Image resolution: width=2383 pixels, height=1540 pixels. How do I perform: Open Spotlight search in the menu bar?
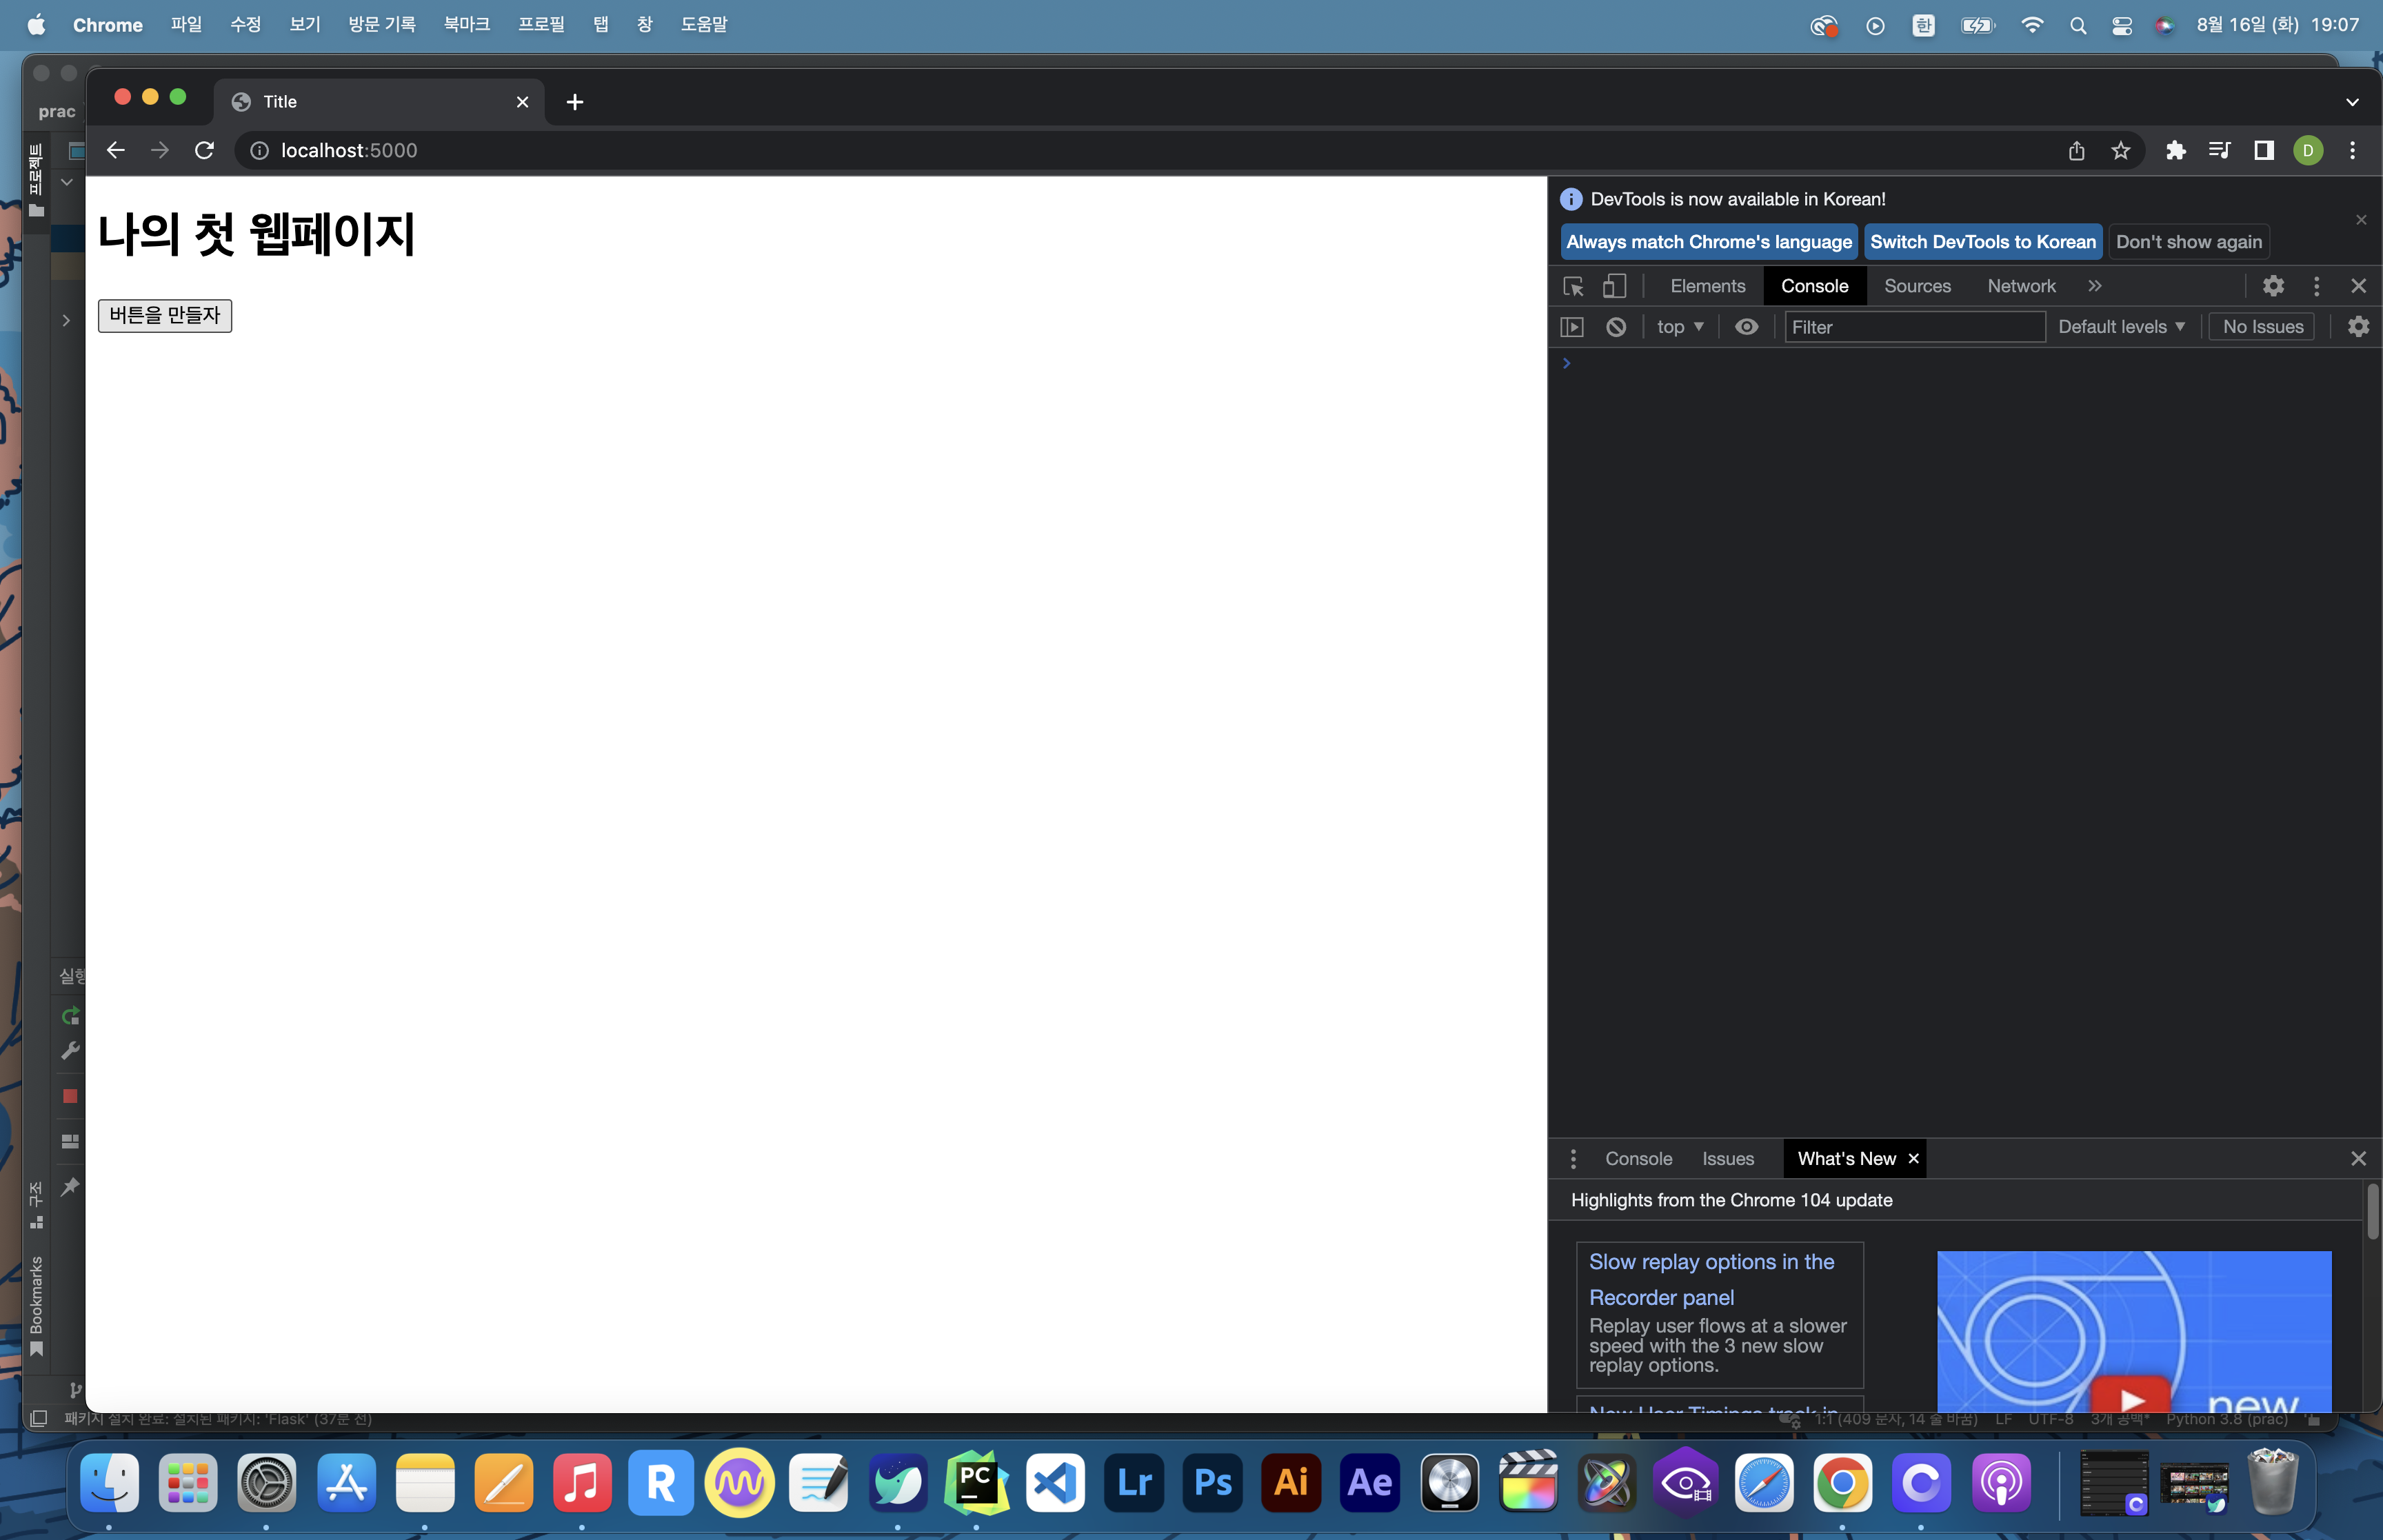pos(2078,26)
